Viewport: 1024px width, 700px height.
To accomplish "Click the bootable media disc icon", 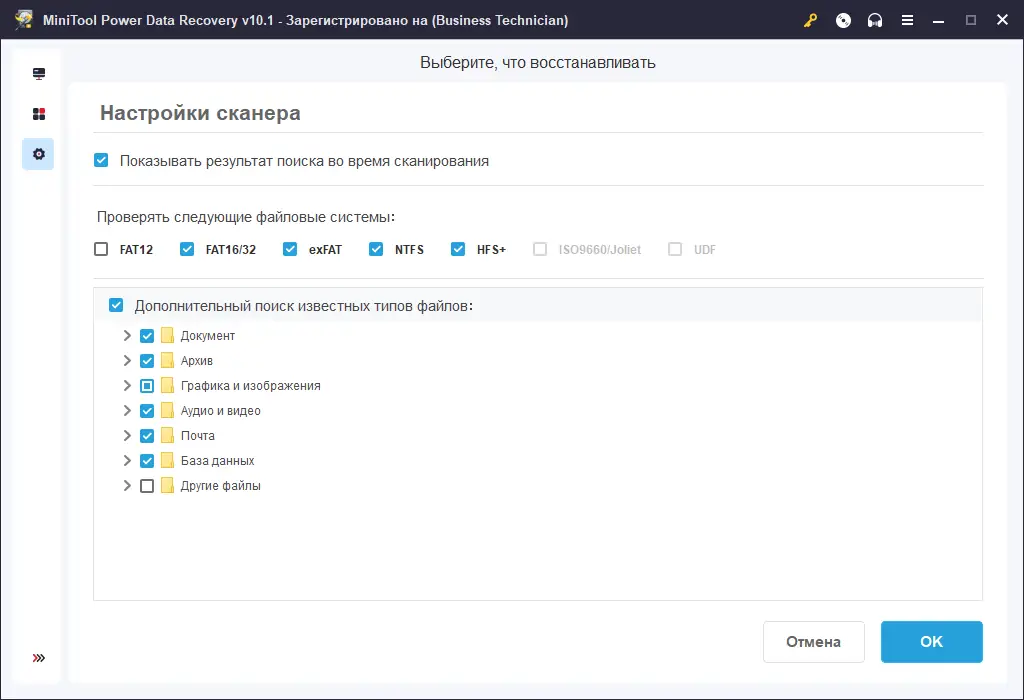I will tap(843, 20).
